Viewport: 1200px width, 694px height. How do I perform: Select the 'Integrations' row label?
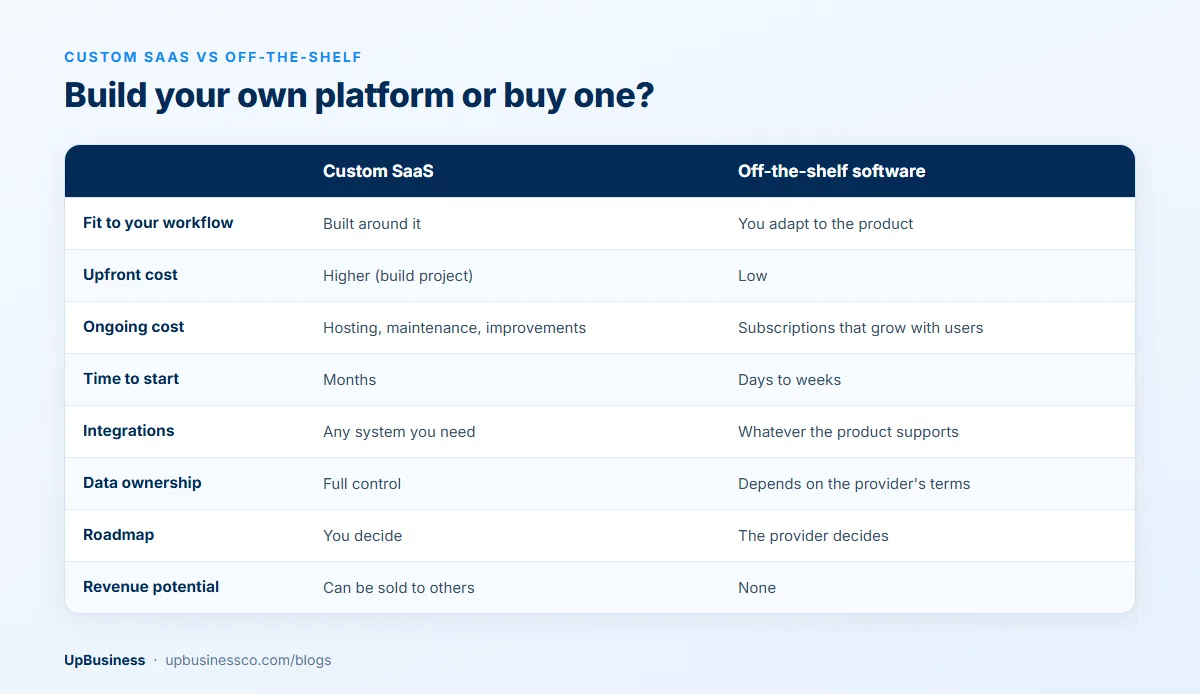(x=129, y=431)
